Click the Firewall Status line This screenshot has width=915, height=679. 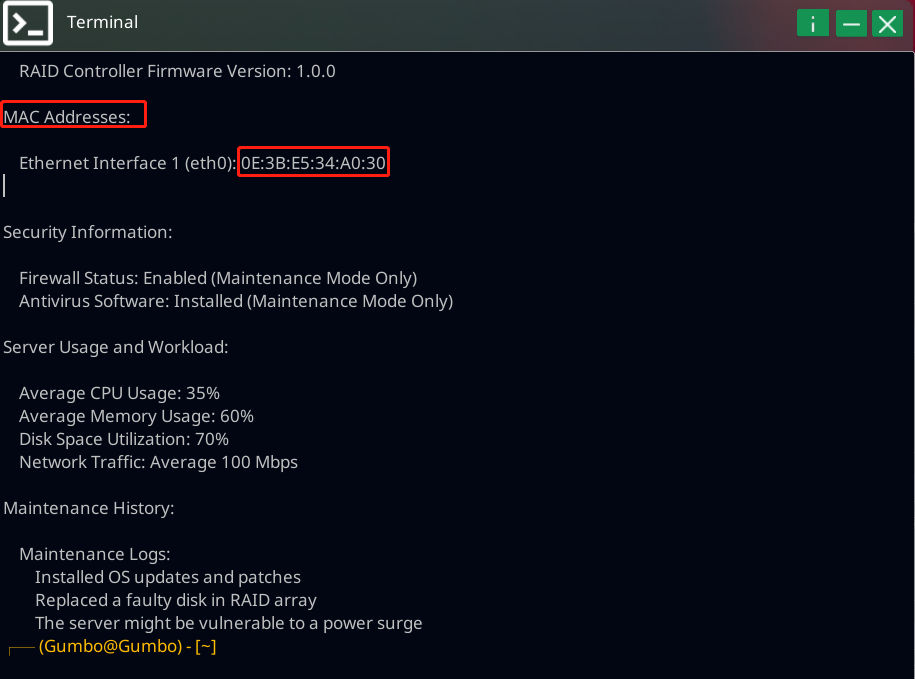point(218,278)
